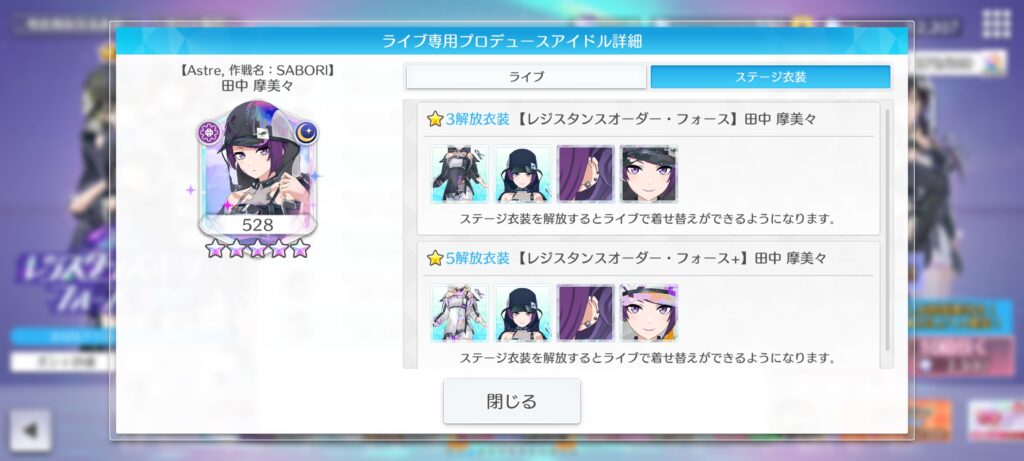
Task: Click the purple attribute badge on idol card
Action: (x=209, y=133)
